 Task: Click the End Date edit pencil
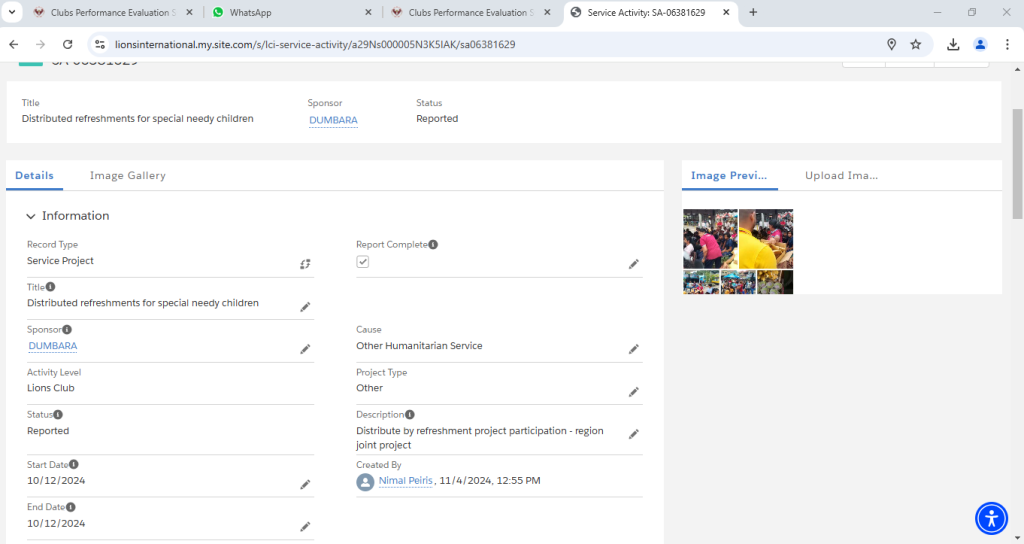305,526
